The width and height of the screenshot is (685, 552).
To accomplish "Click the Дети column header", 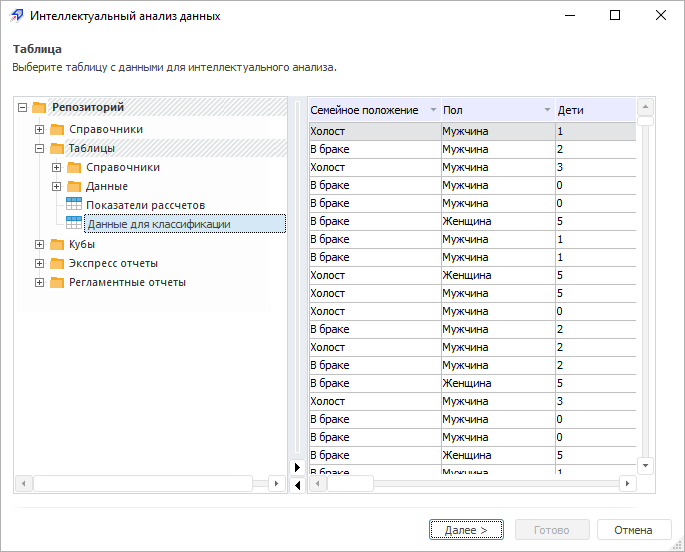I will [590, 110].
